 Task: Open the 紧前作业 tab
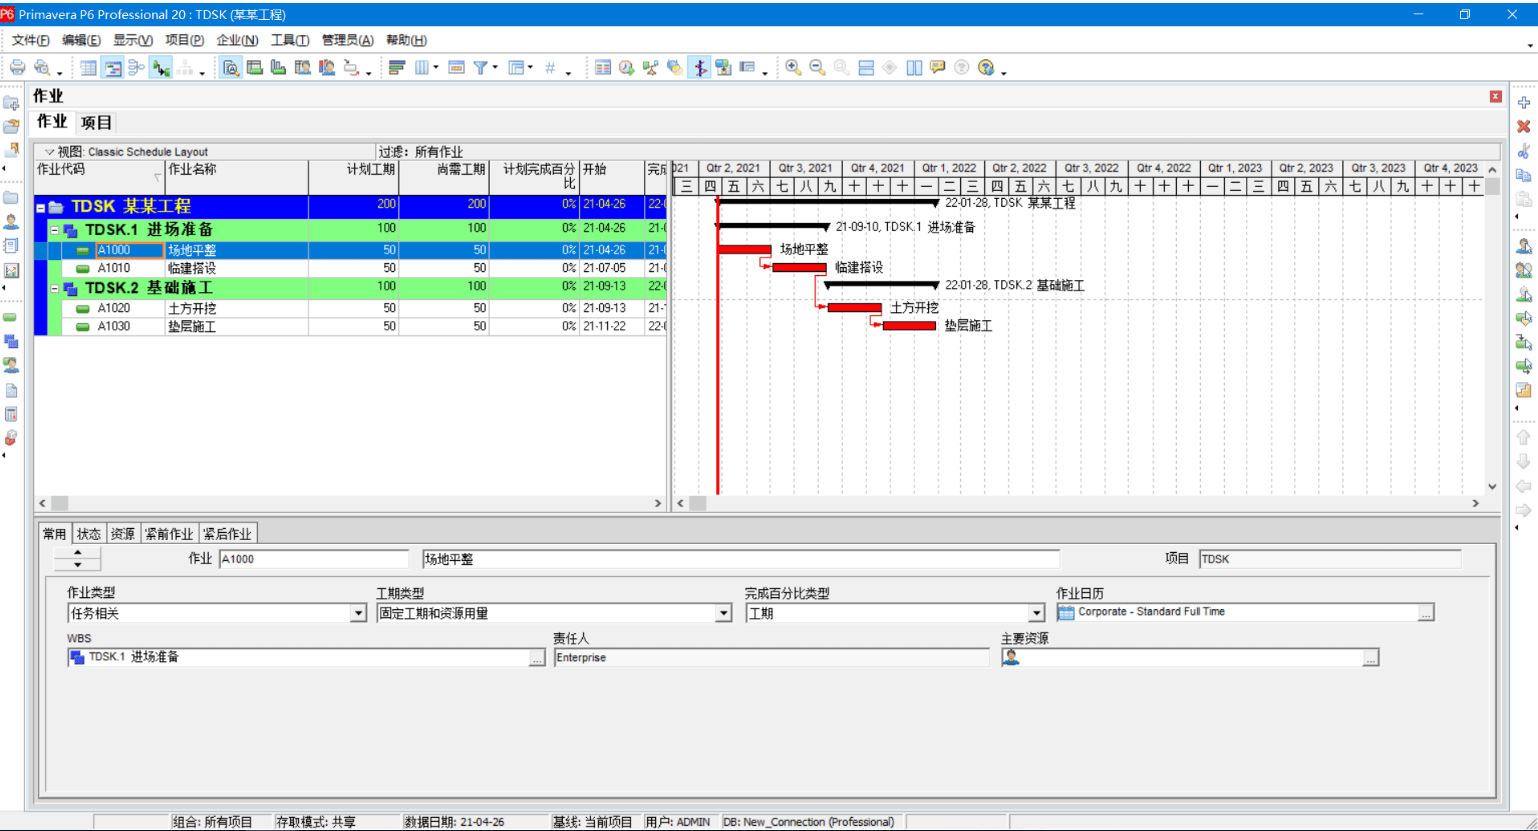coord(169,534)
